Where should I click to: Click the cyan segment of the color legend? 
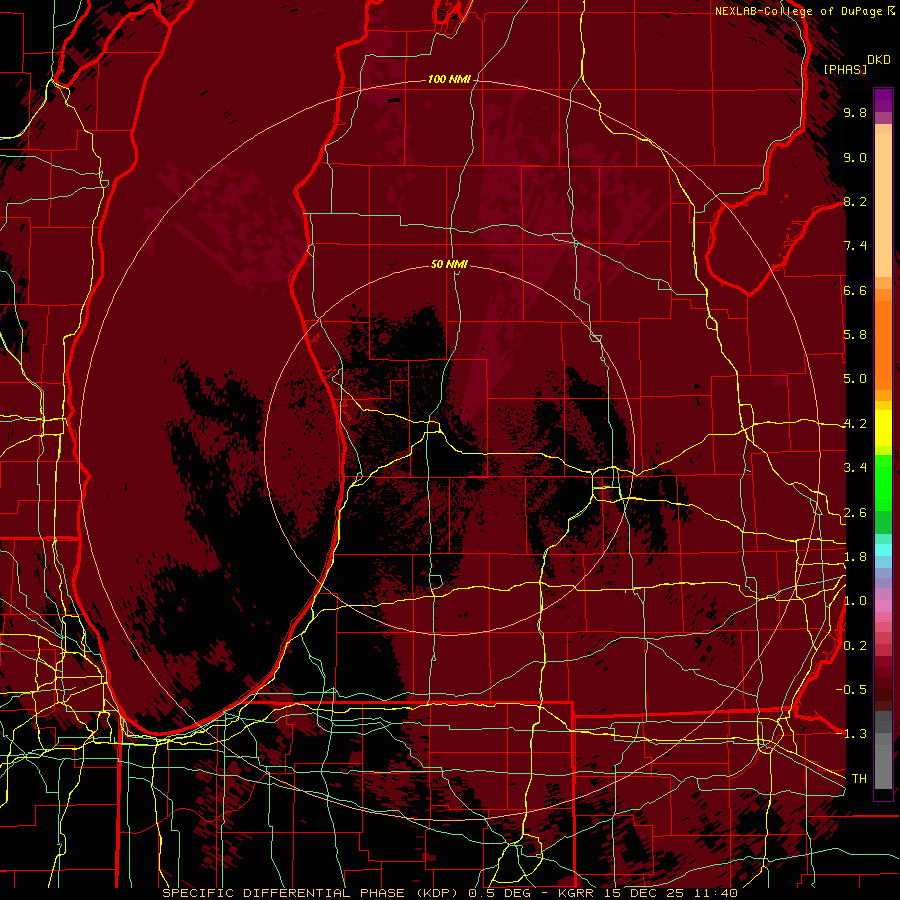[x=883, y=550]
